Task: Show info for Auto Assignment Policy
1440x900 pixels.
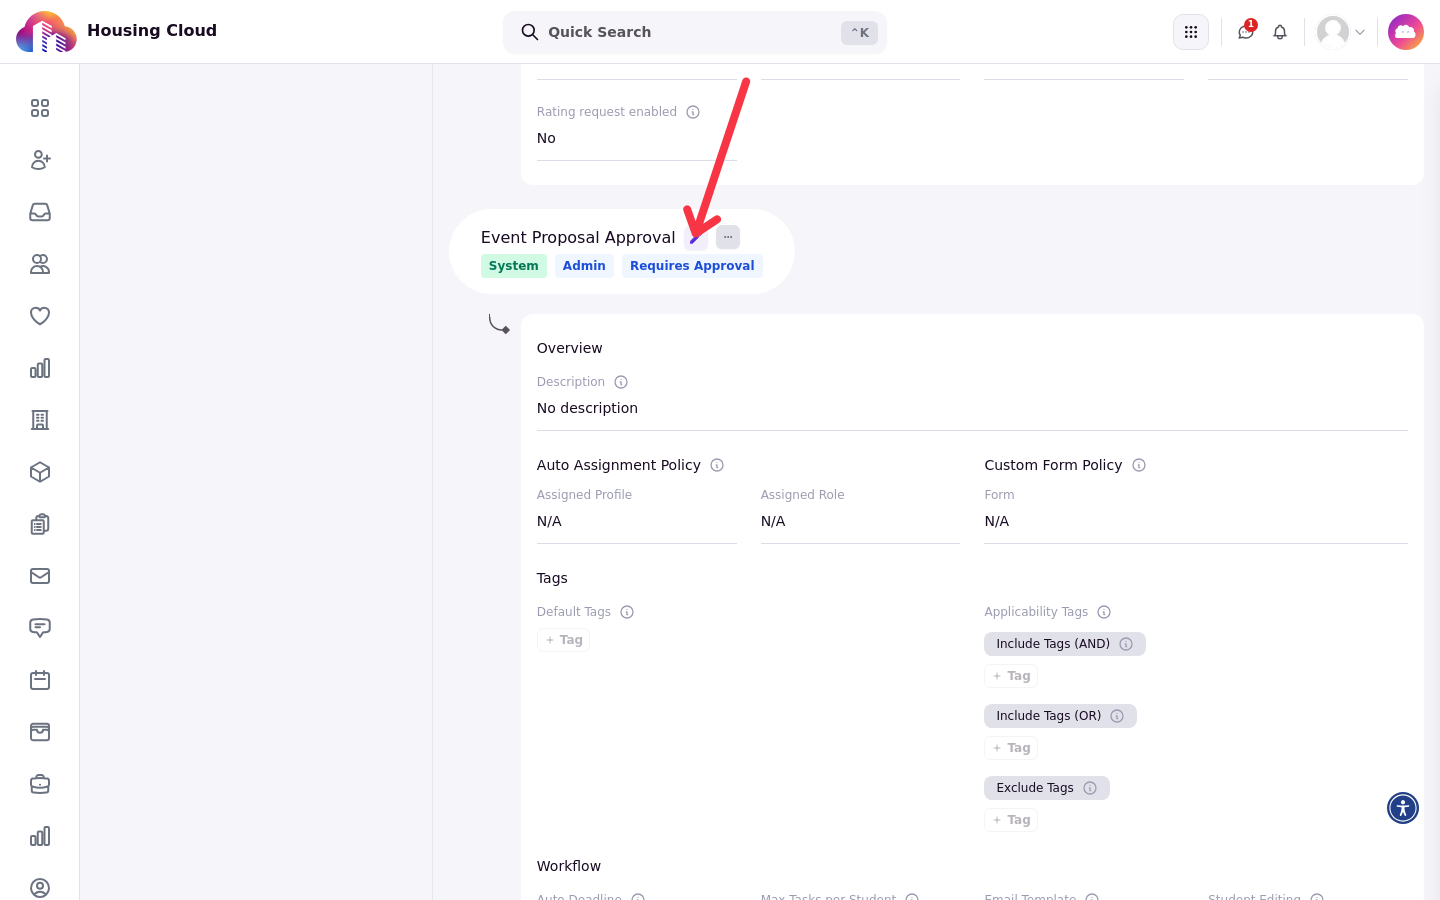Action: tap(717, 465)
